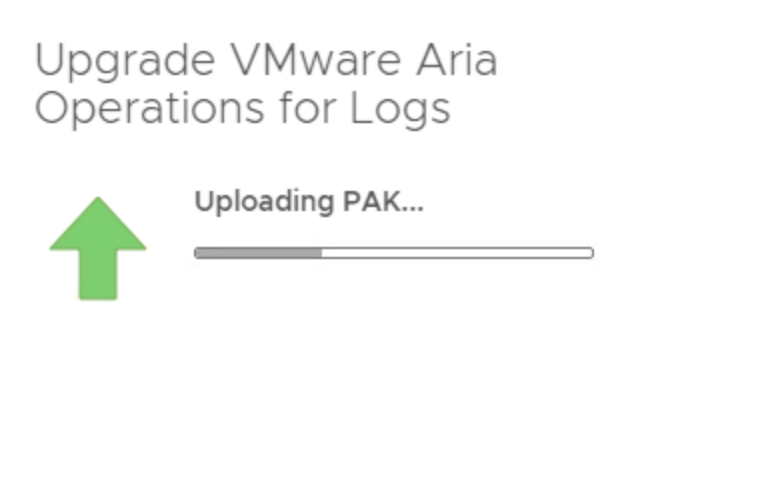Click the rounded start cap of the progress bar
The width and height of the screenshot is (774, 500).
point(199,253)
